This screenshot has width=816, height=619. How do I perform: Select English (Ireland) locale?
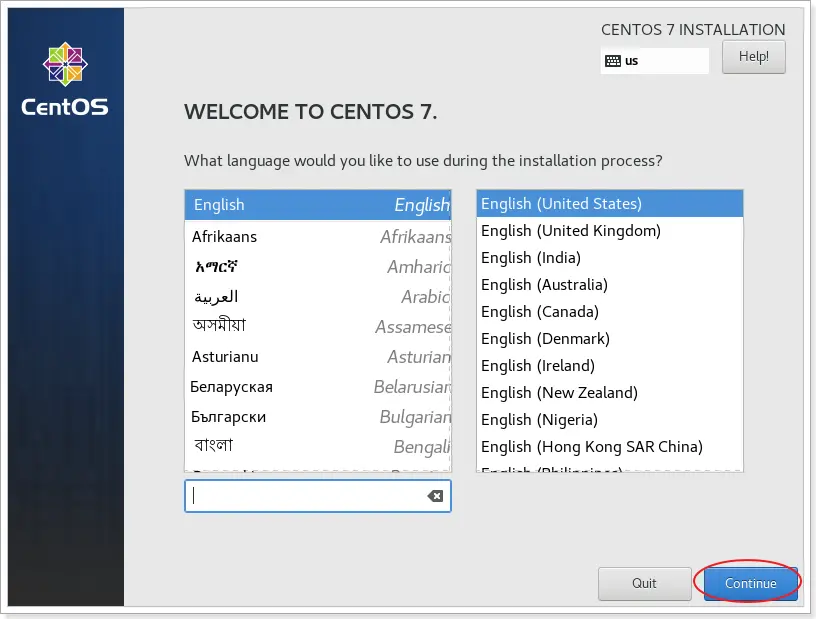coord(610,366)
